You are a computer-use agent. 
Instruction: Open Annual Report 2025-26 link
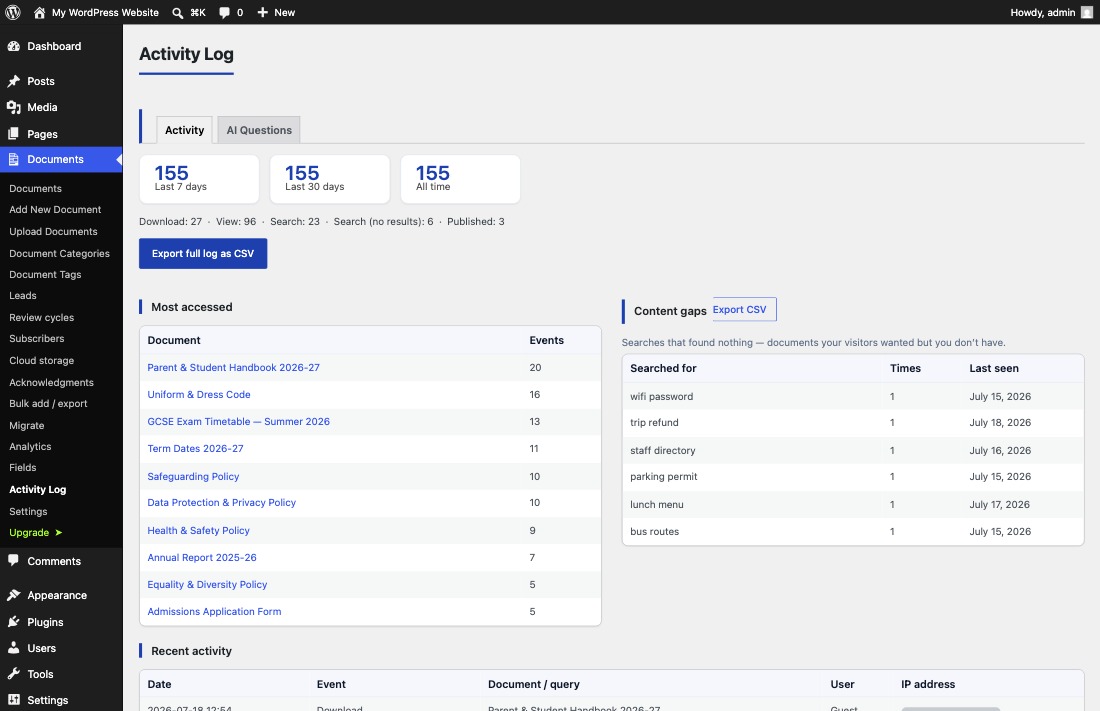(202, 557)
